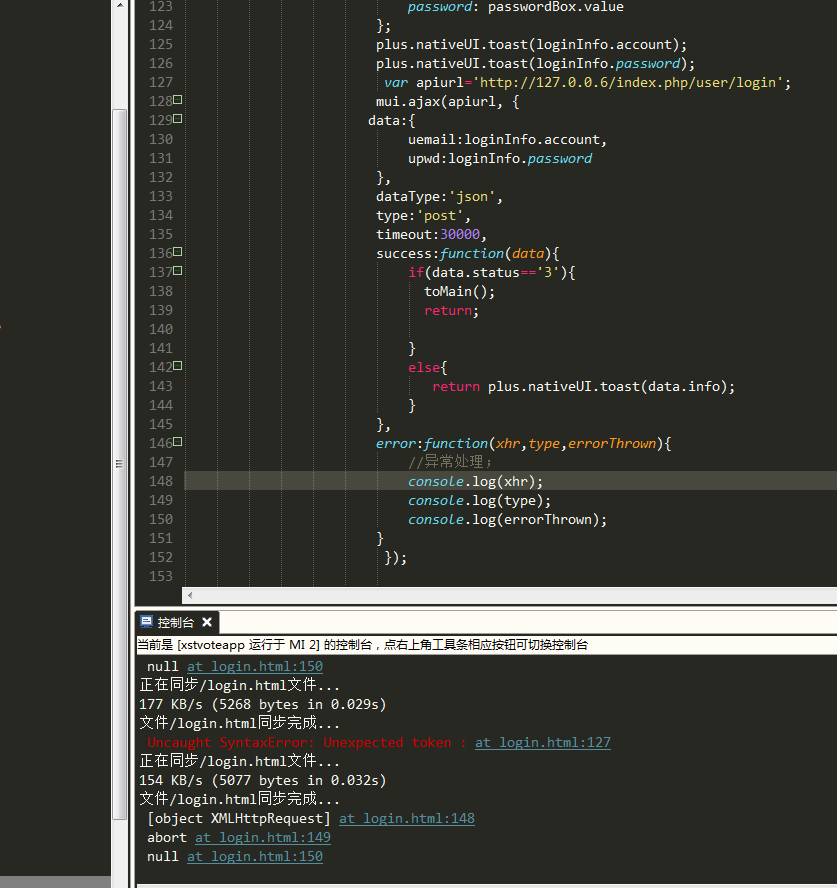
Task: Collapse the else block at line 142
Action: 178,366
